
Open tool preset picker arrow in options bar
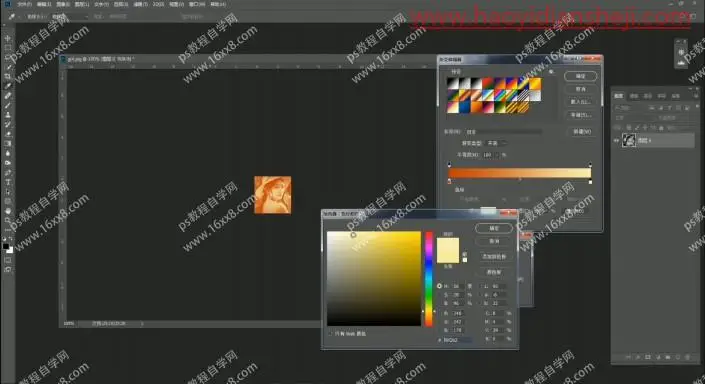19,17
